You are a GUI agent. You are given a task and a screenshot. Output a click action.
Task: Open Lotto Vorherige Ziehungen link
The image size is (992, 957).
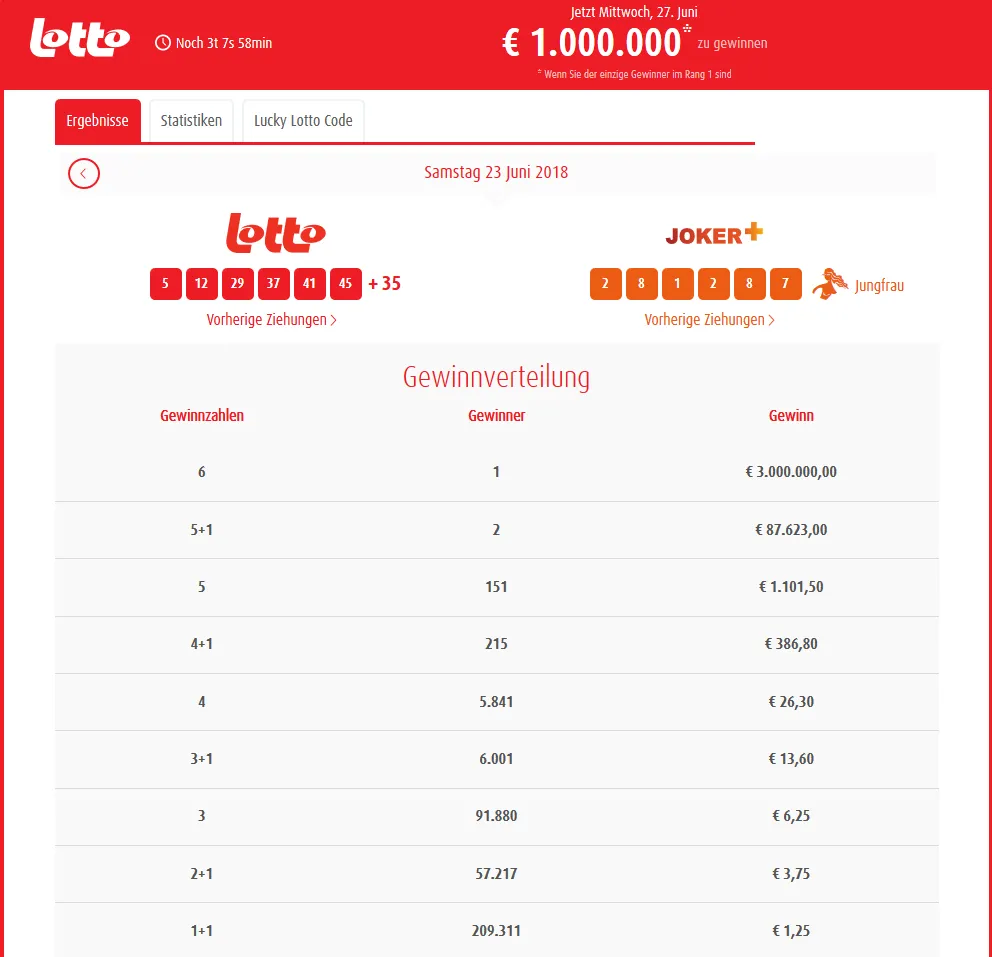click(271, 319)
